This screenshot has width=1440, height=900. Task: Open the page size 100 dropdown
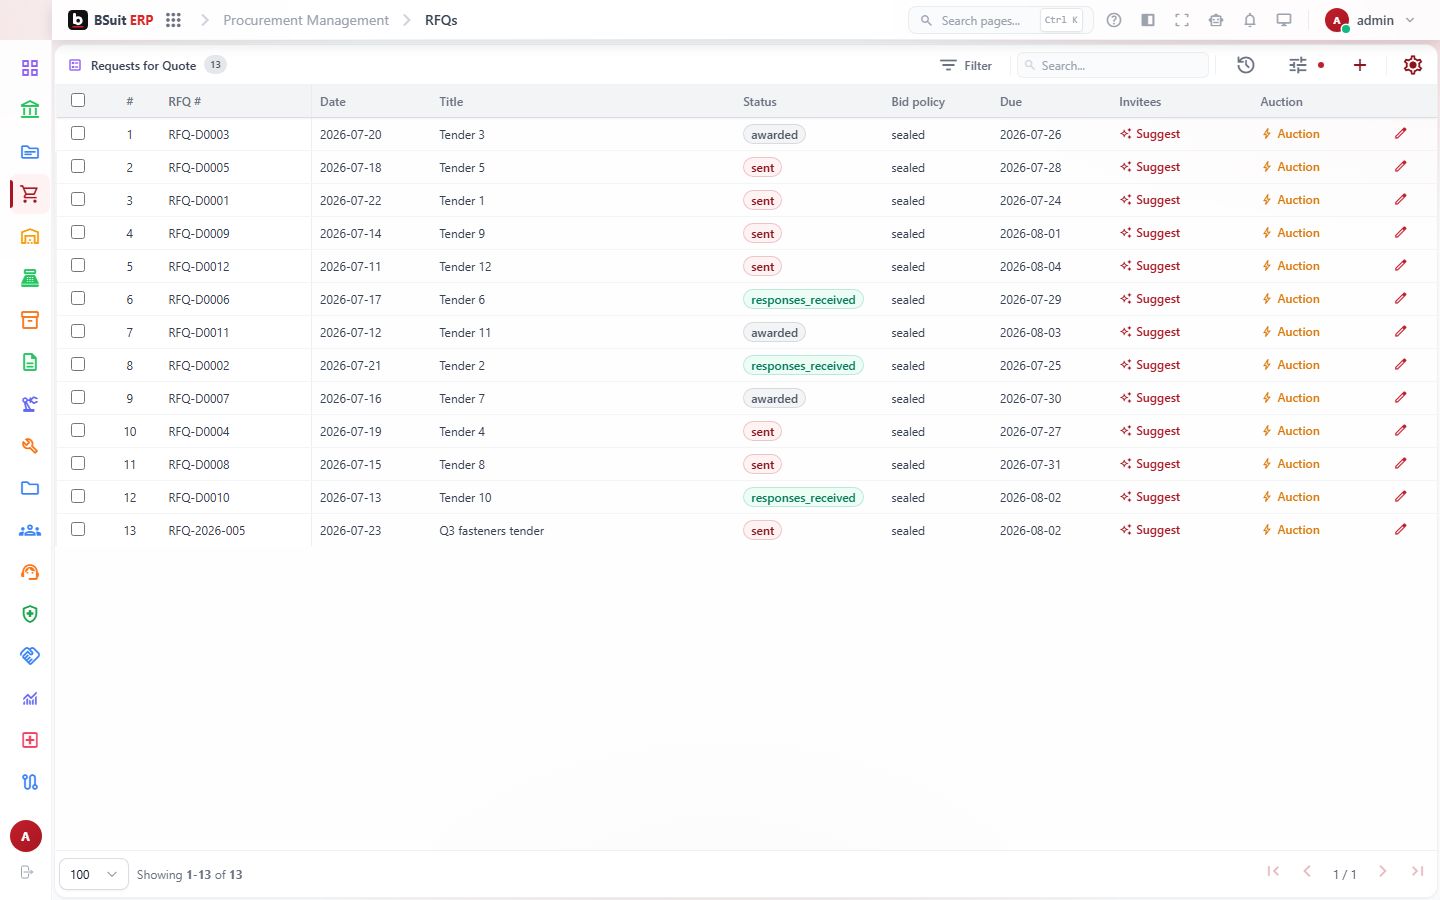[x=94, y=874]
